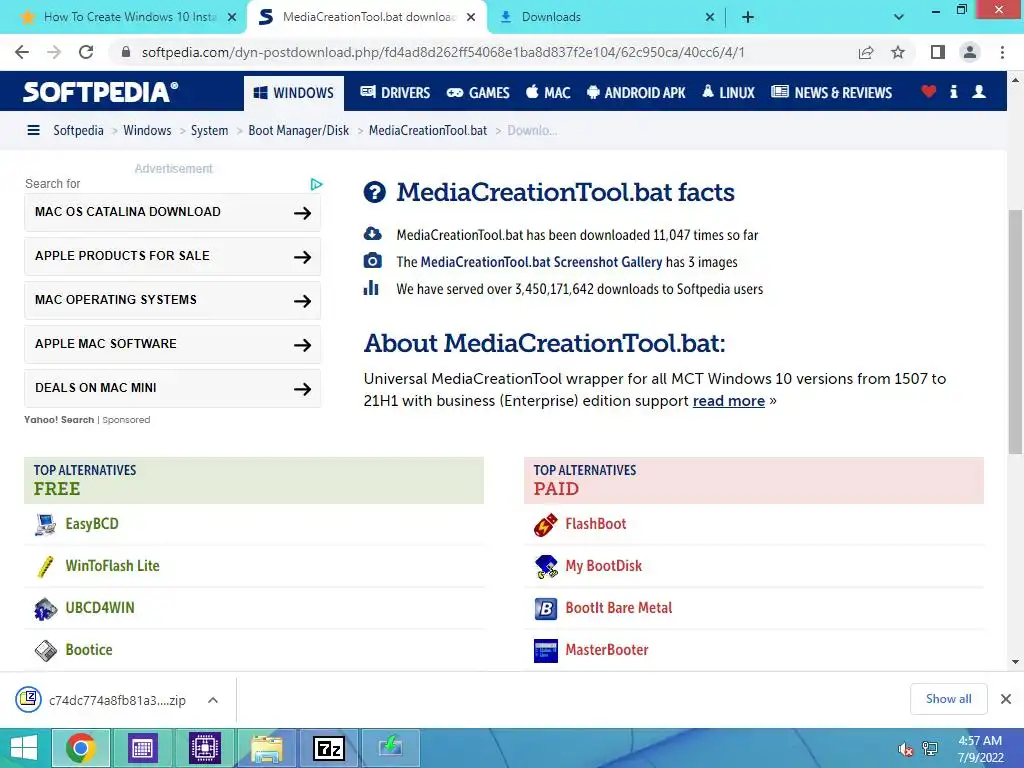This screenshot has height=768, width=1024.
Task: Click Show all downloads button
Action: (x=948, y=699)
